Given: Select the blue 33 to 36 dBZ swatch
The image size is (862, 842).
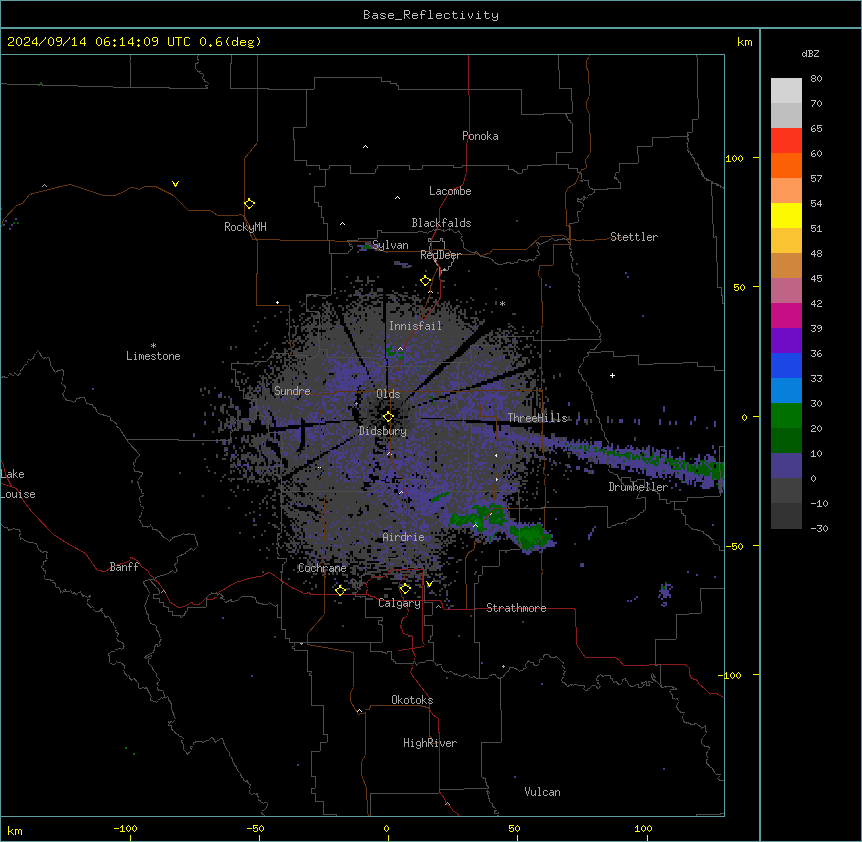Looking at the screenshot, I should pos(786,365).
